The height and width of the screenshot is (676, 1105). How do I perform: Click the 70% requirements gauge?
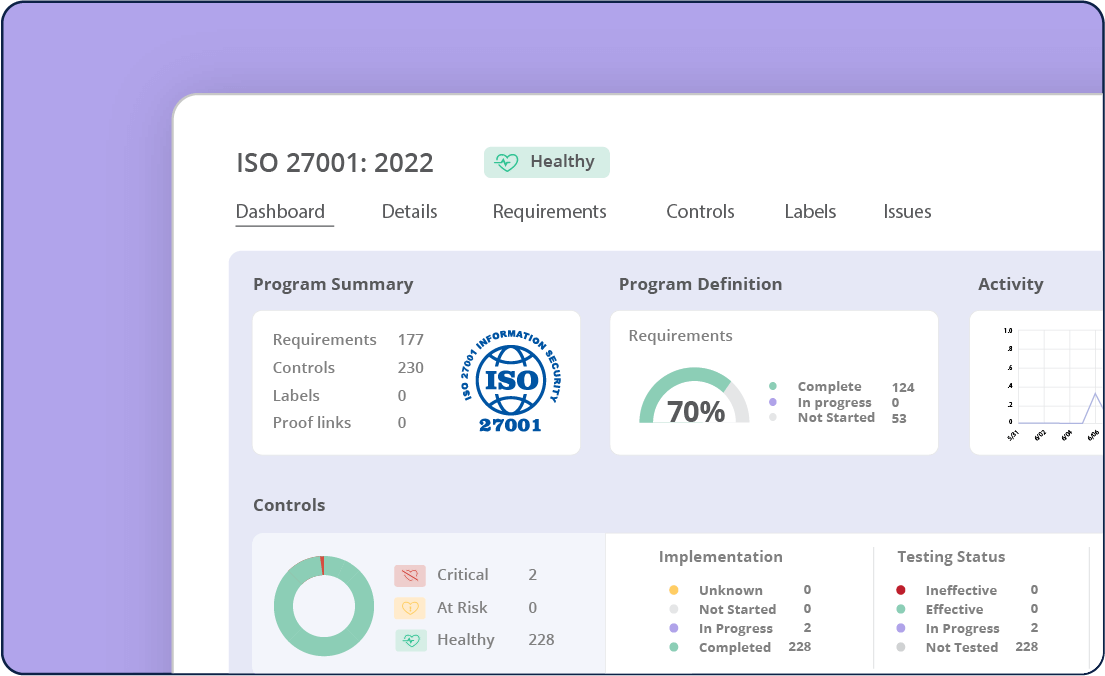[694, 395]
